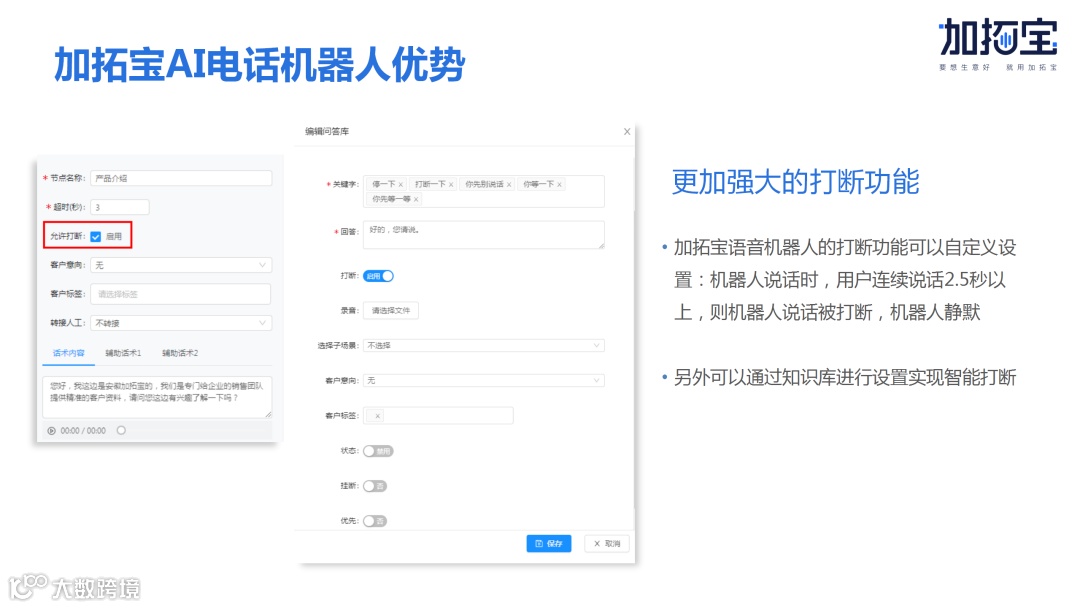Play the audio in the node panel
This screenshot has width=1080, height=608.
click(x=52, y=431)
